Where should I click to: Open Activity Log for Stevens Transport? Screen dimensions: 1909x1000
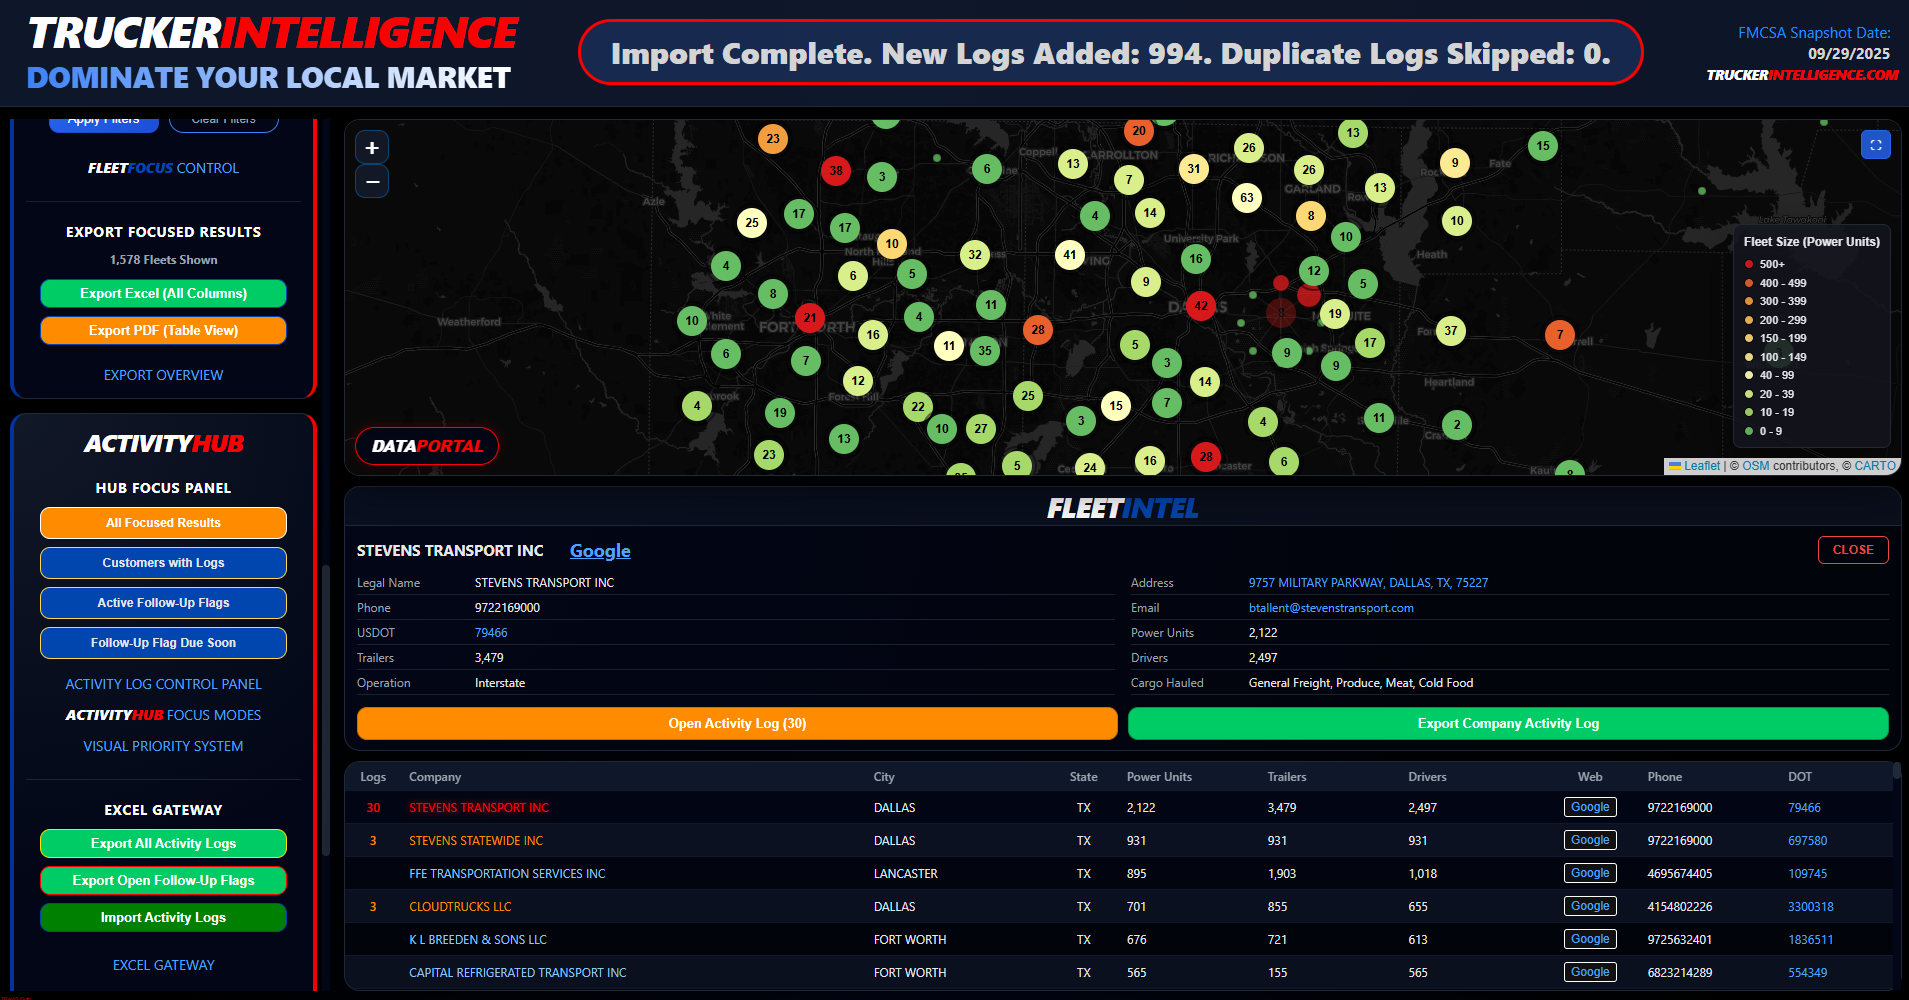(736, 722)
